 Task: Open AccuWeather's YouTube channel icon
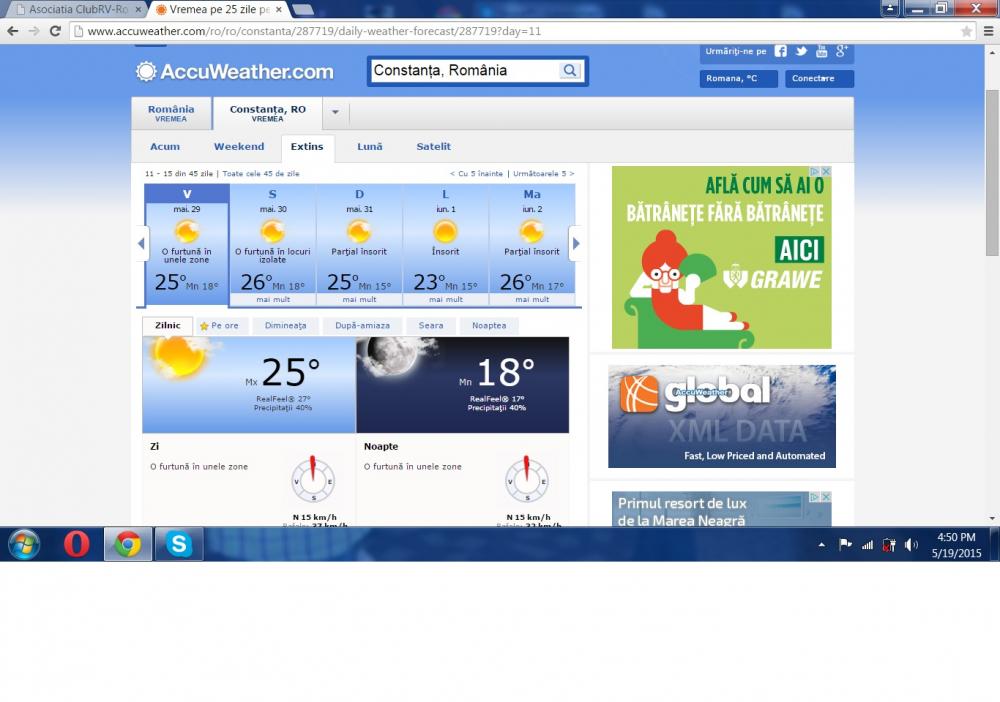click(x=822, y=51)
